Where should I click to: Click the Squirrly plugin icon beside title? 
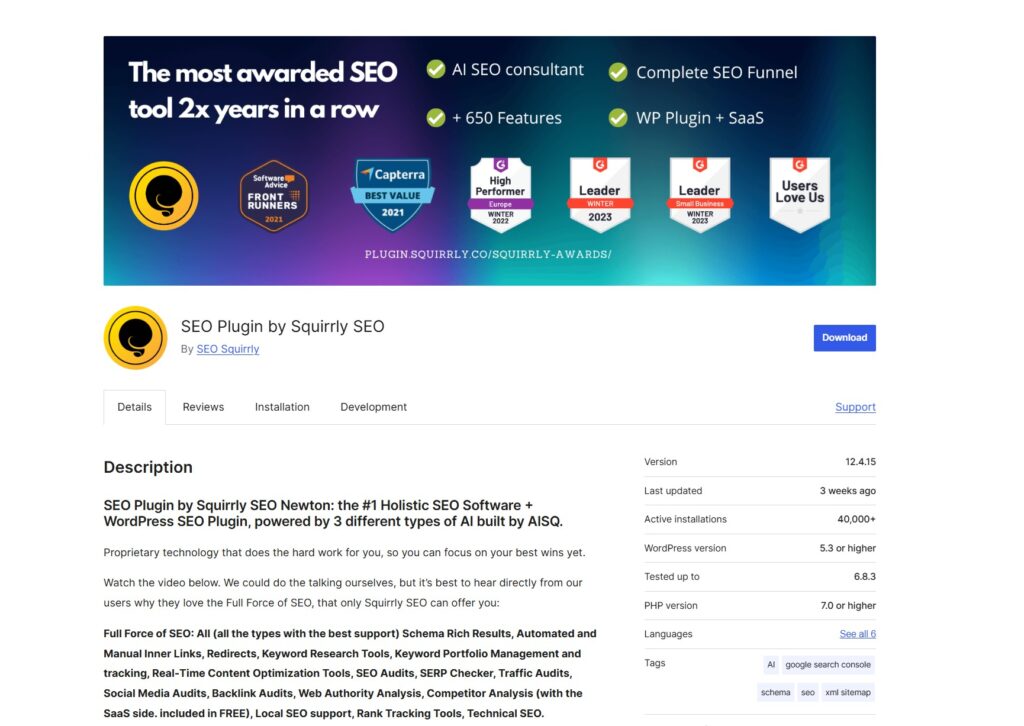[135, 338]
